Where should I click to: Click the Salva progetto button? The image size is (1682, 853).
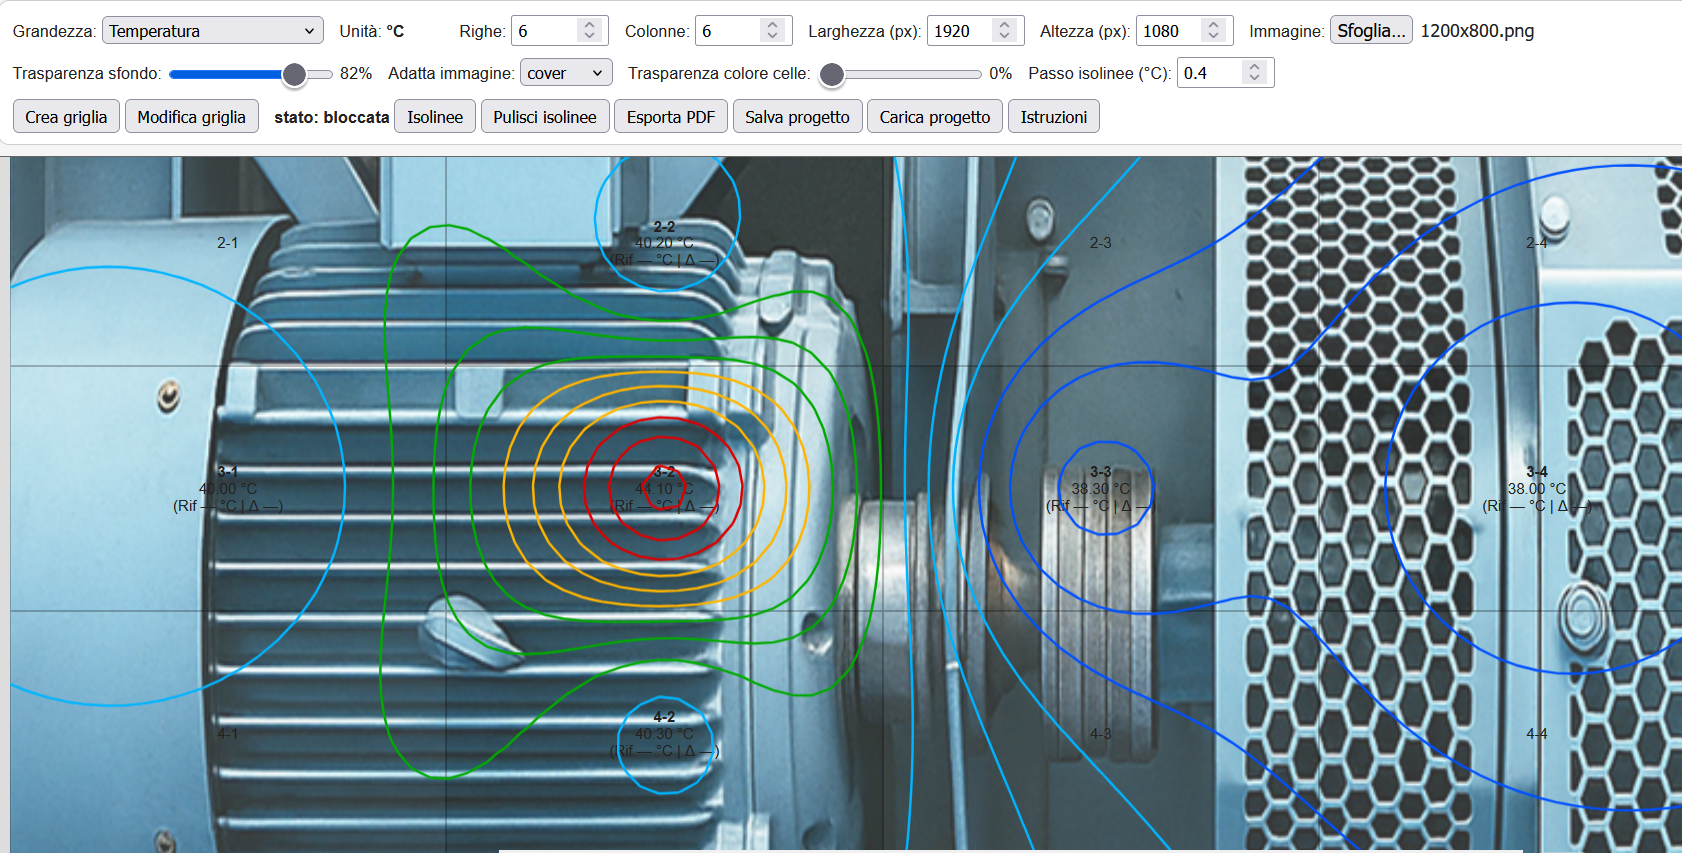click(x=797, y=117)
